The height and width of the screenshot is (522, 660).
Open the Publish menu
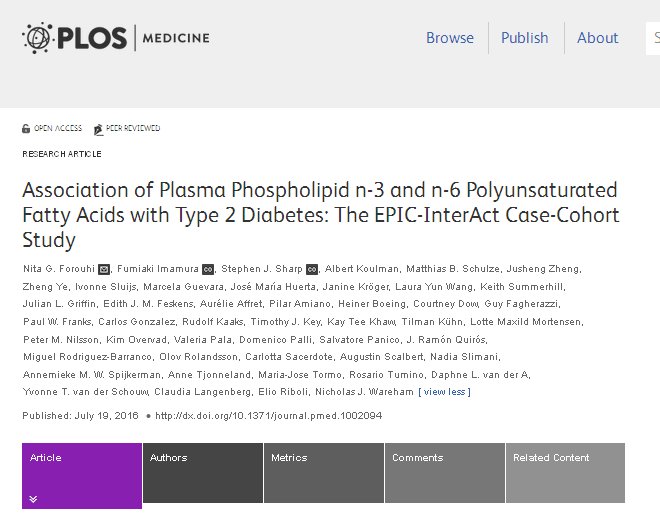(525, 38)
